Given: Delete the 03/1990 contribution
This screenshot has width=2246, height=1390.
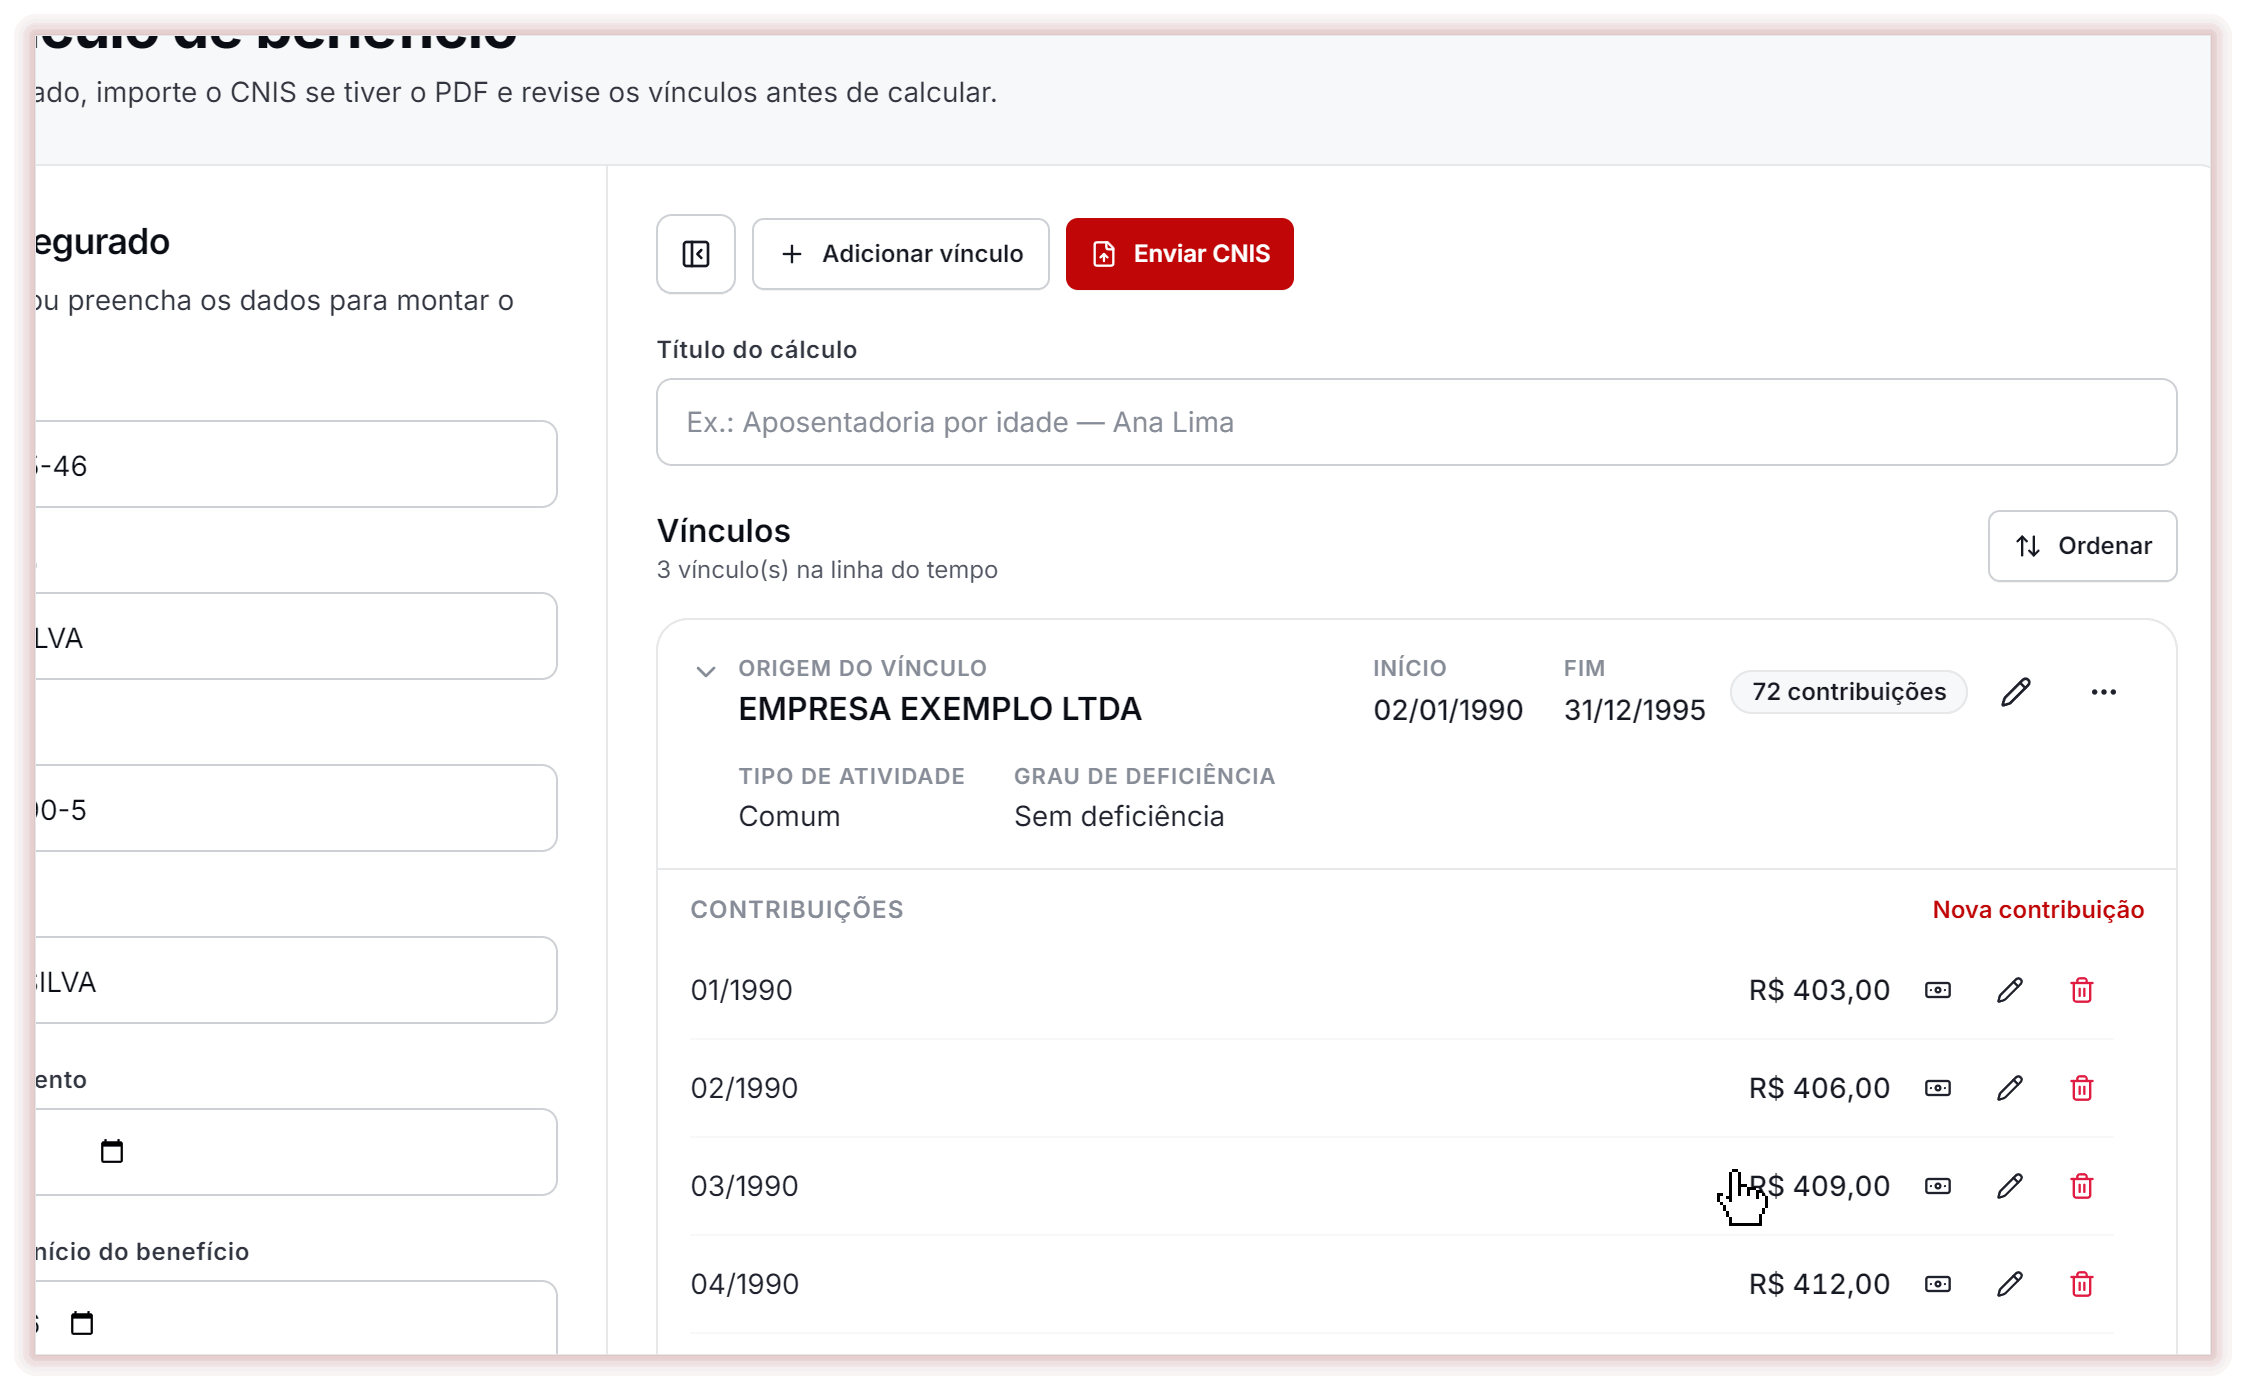Looking at the screenshot, I should (2082, 1186).
